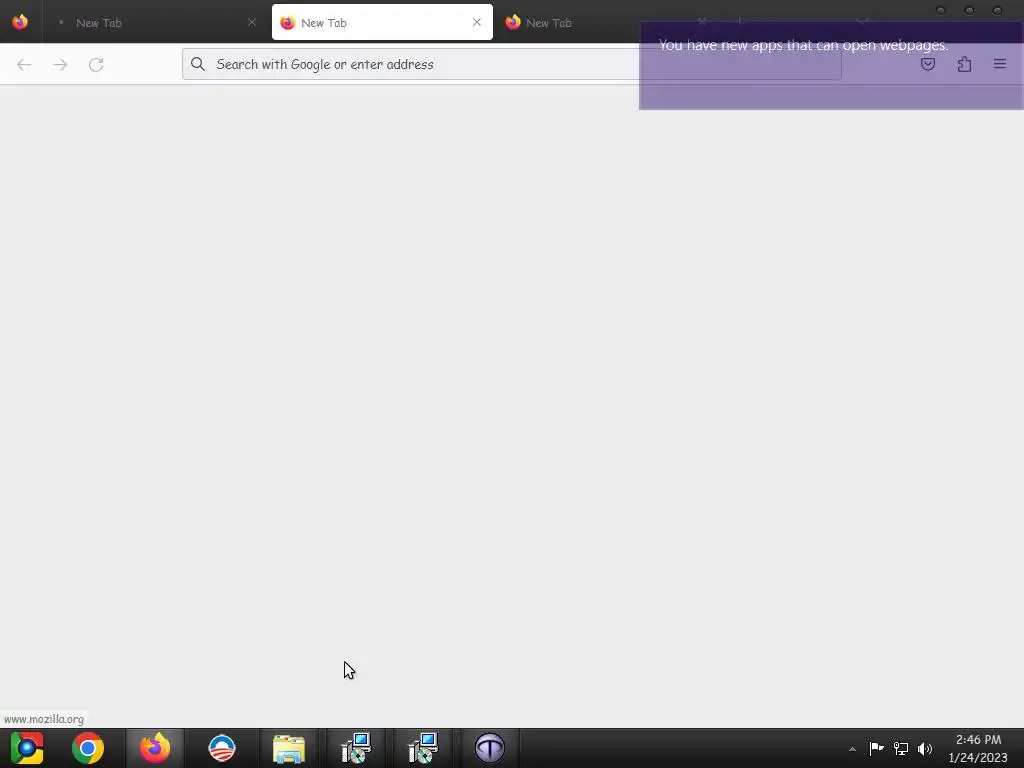
Task: Open File Explorer from the taskbar
Action: (x=289, y=748)
